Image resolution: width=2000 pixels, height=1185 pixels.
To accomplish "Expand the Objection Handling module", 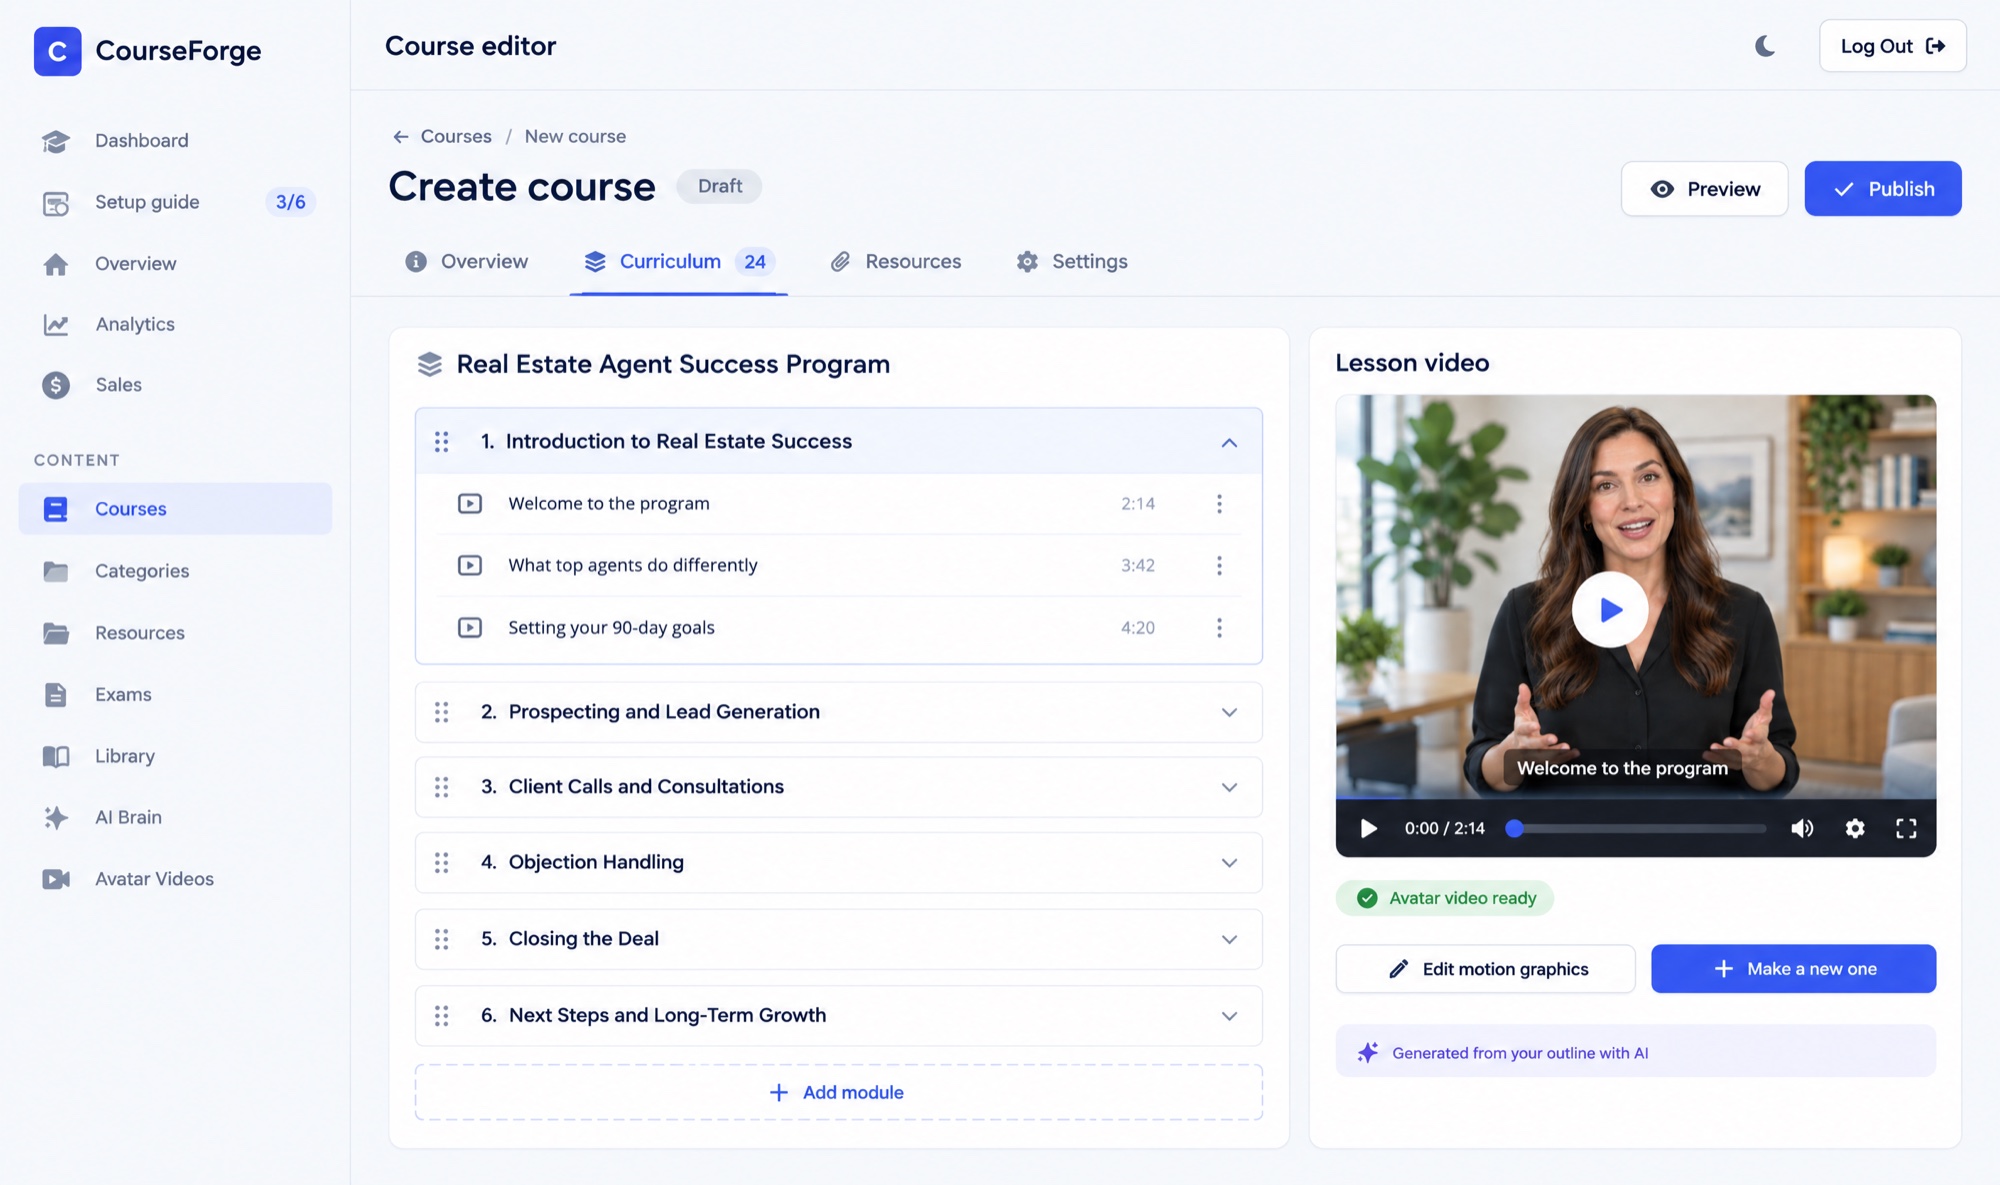I will click(x=1229, y=862).
